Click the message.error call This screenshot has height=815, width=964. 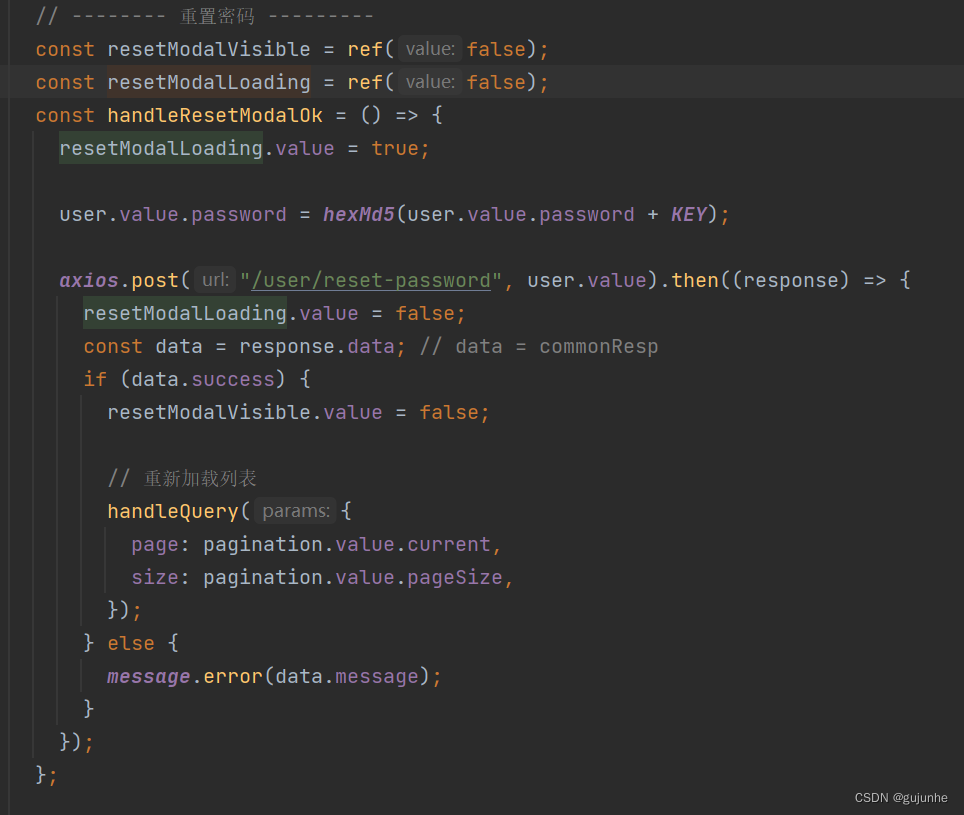pyautogui.click(x=184, y=676)
